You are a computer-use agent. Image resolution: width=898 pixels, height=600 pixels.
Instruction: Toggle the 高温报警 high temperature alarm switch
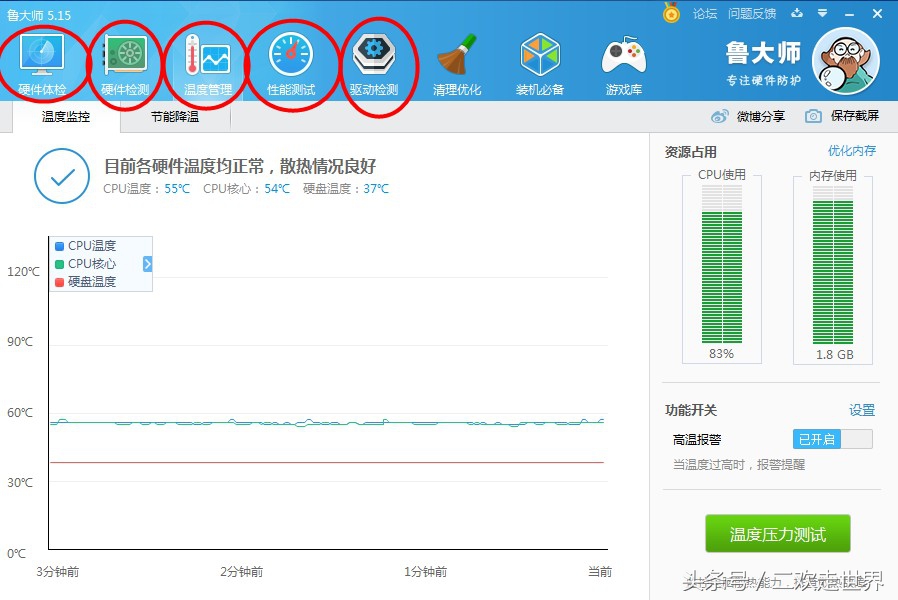pos(832,439)
